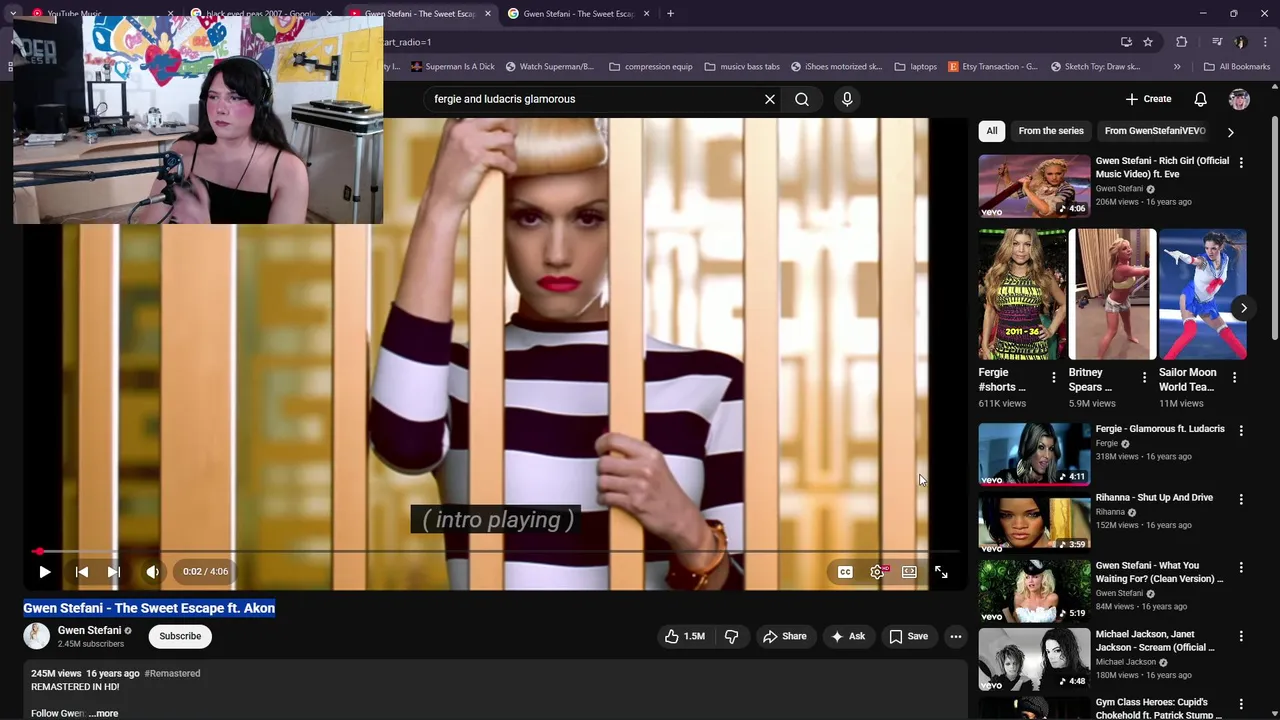Play the Sweet Escape video

pyautogui.click(x=44, y=572)
